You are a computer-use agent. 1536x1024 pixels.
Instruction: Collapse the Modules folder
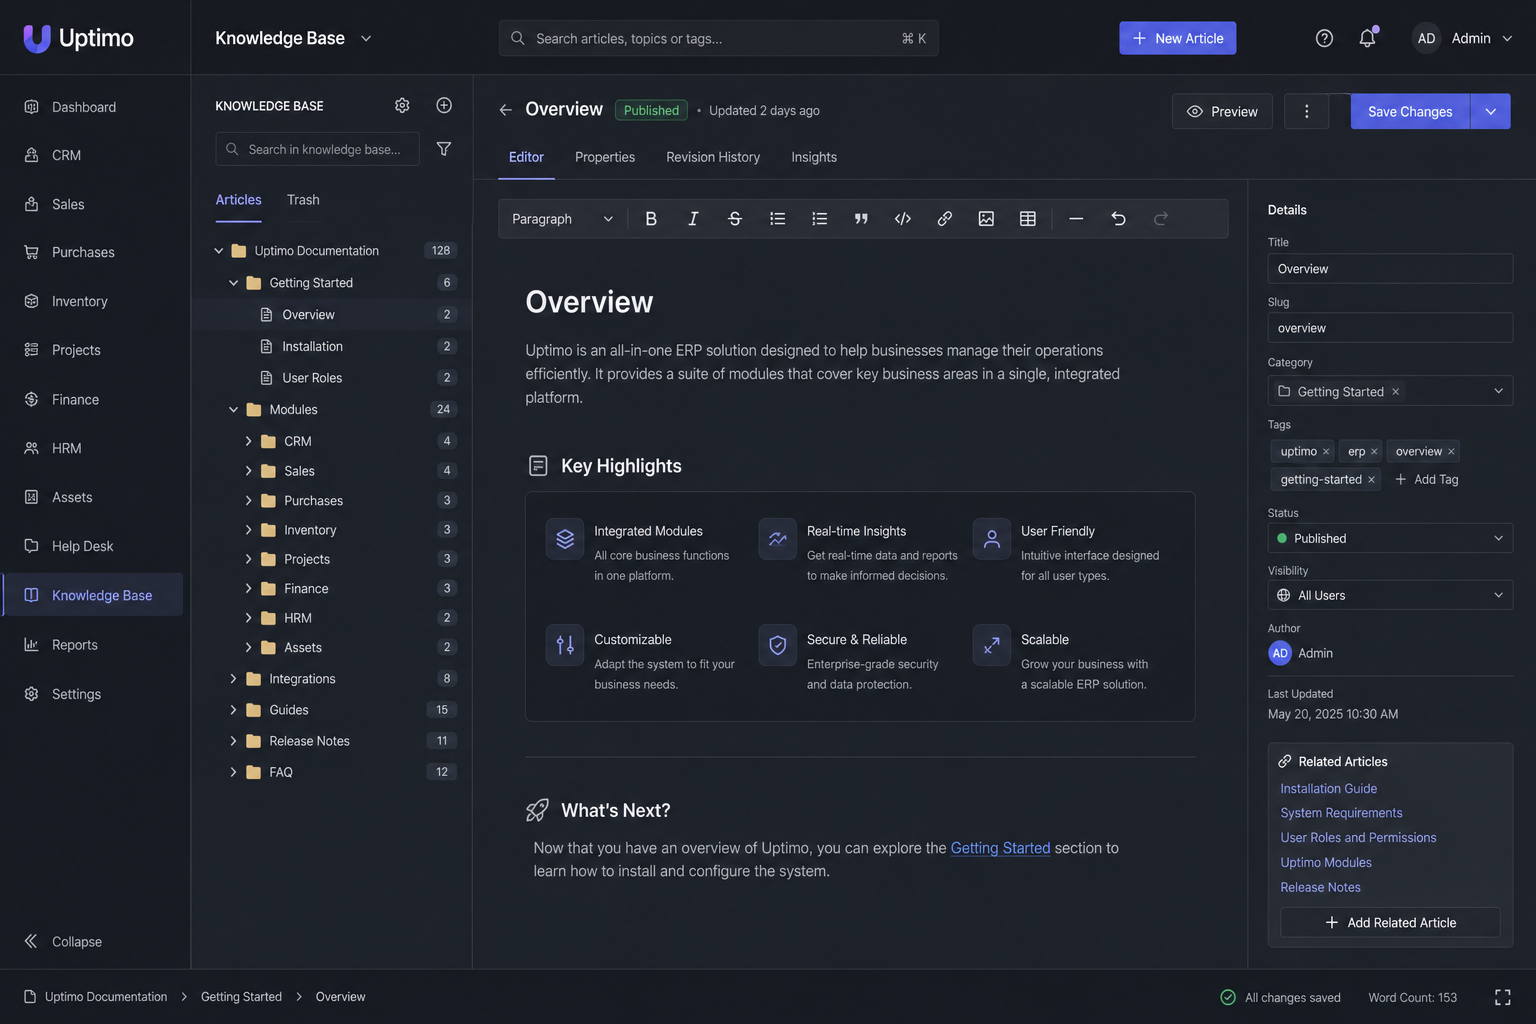pyautogui.click(x=233, y=410)
